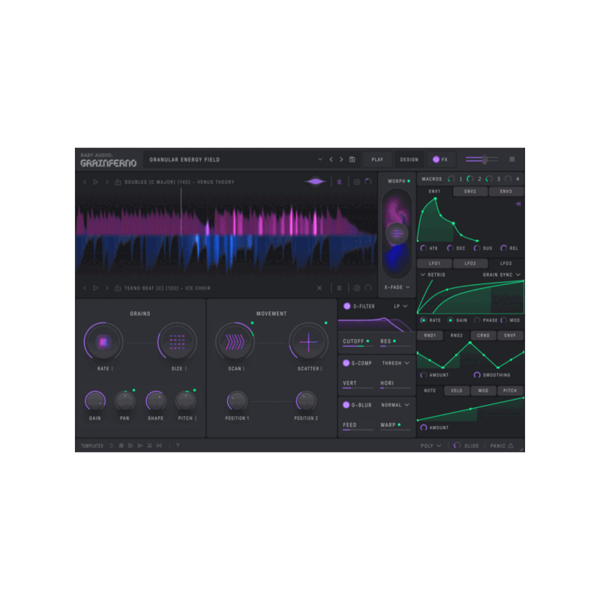This screenshot has height=600, width=600.
Task: Go to previous preset with left arrow
Action: click(331, 160)
